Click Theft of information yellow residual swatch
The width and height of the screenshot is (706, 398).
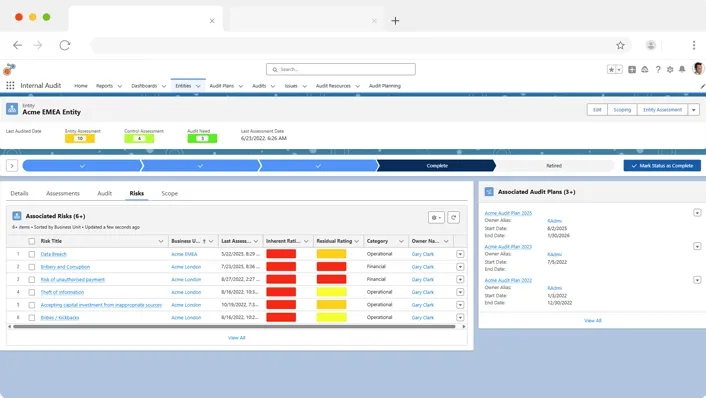pyautogui.click(x=331, y=292)
